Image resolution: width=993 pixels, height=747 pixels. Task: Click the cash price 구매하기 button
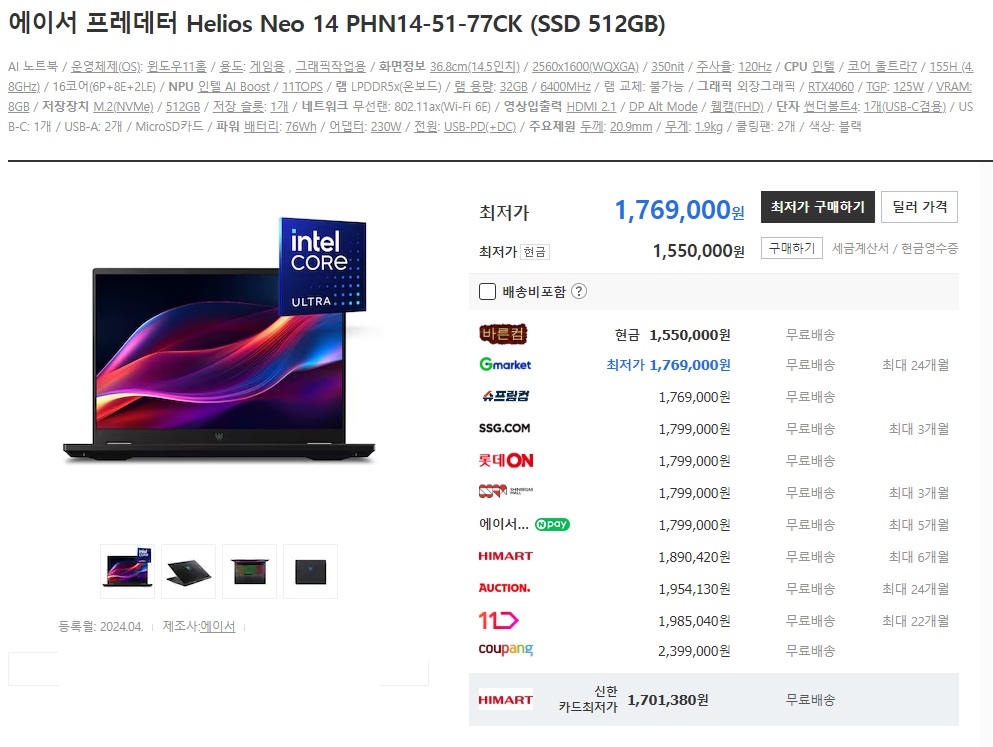pyautogui.click(x=792, y=248)
